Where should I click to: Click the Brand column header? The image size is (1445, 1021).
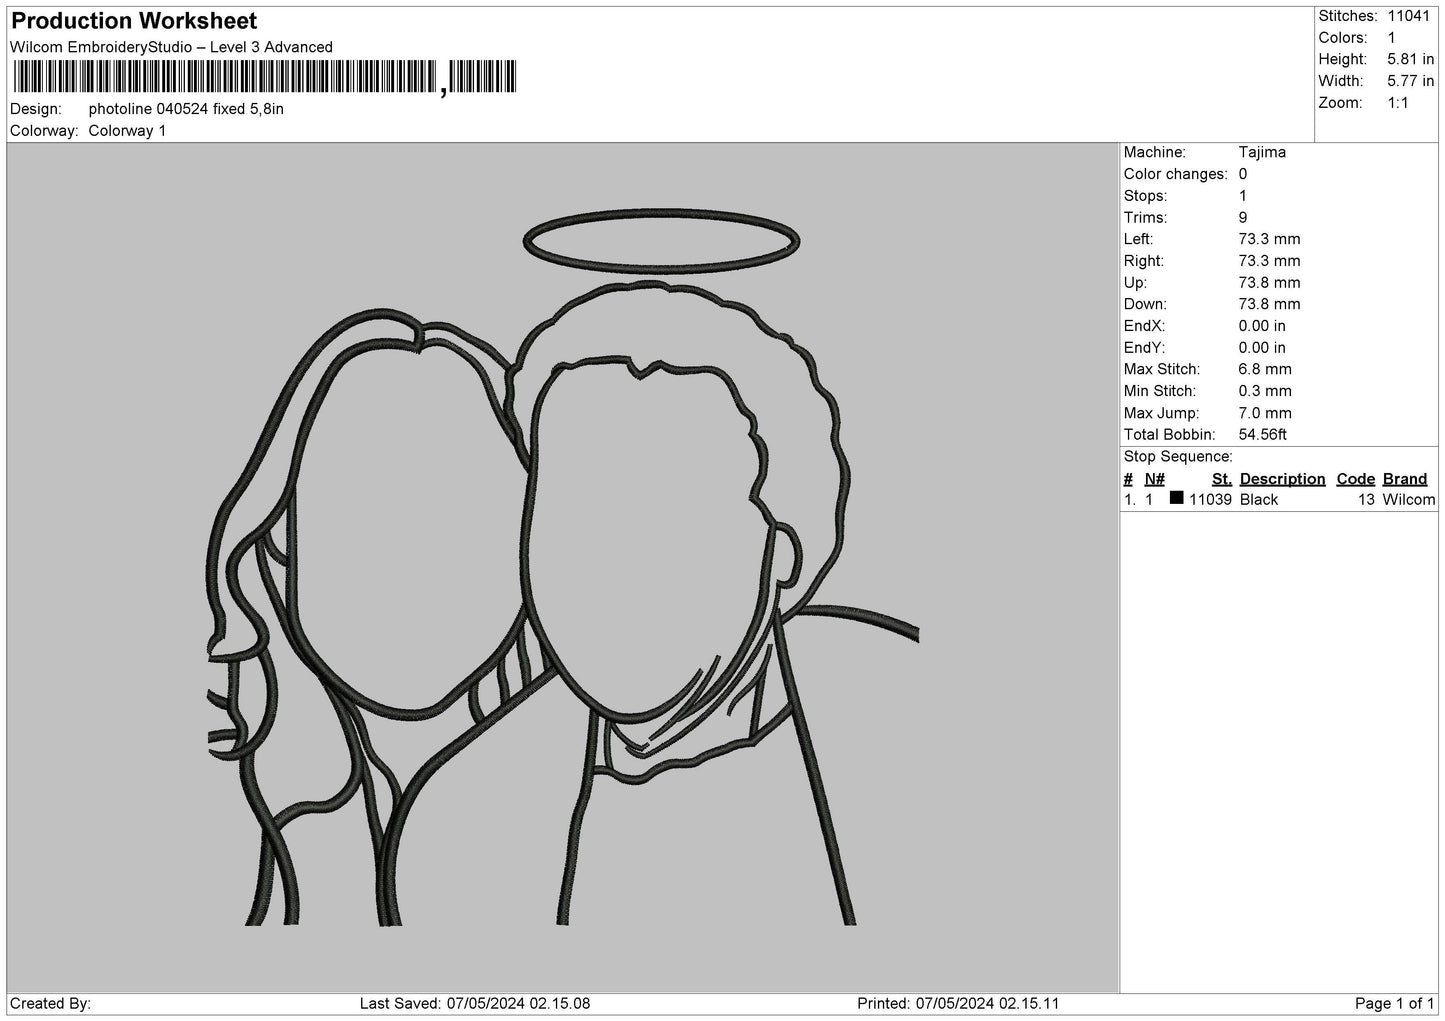pyautogui.click(x=1404, y=479)
